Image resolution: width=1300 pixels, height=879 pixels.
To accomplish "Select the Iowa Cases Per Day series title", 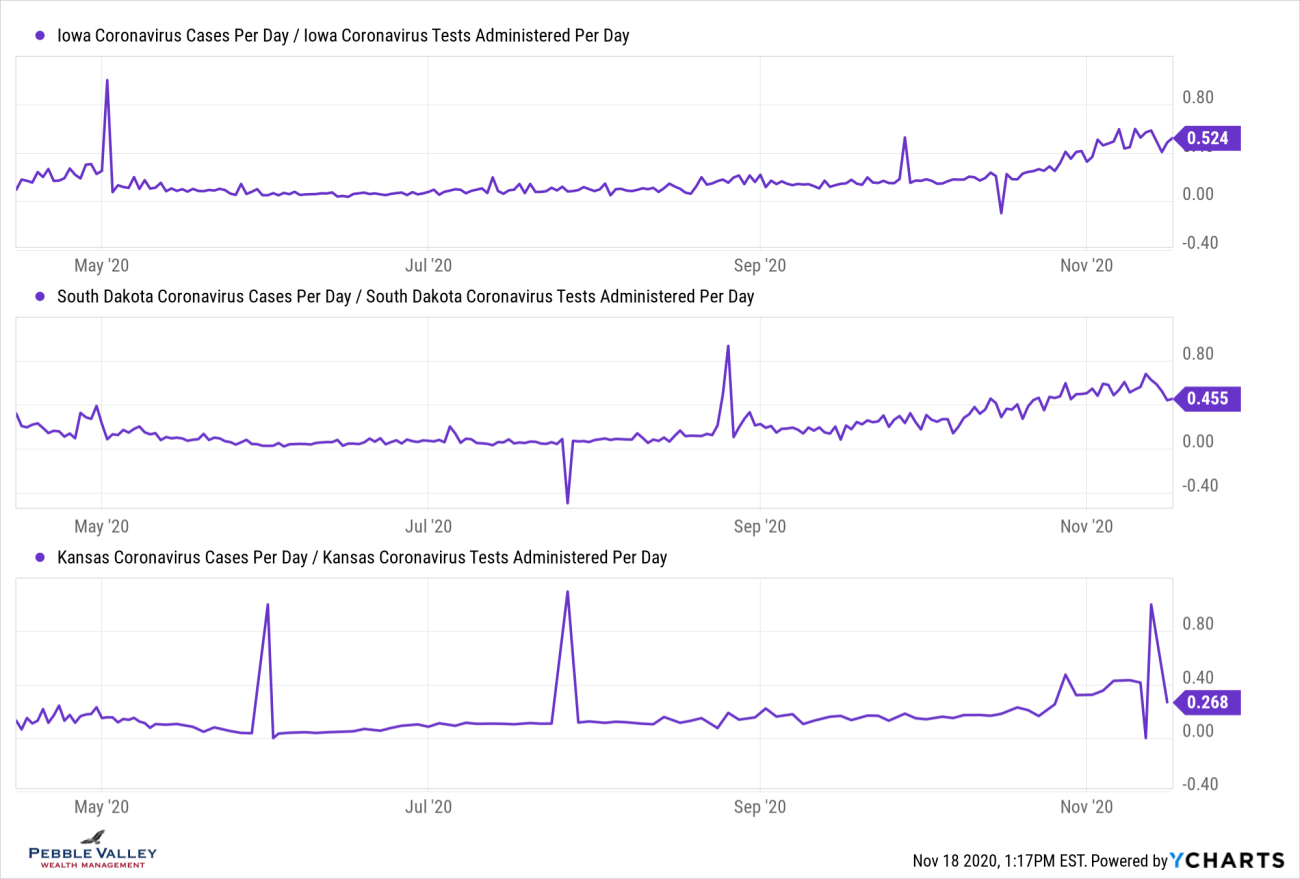I will pyautogui.click(x=343, y=36).
